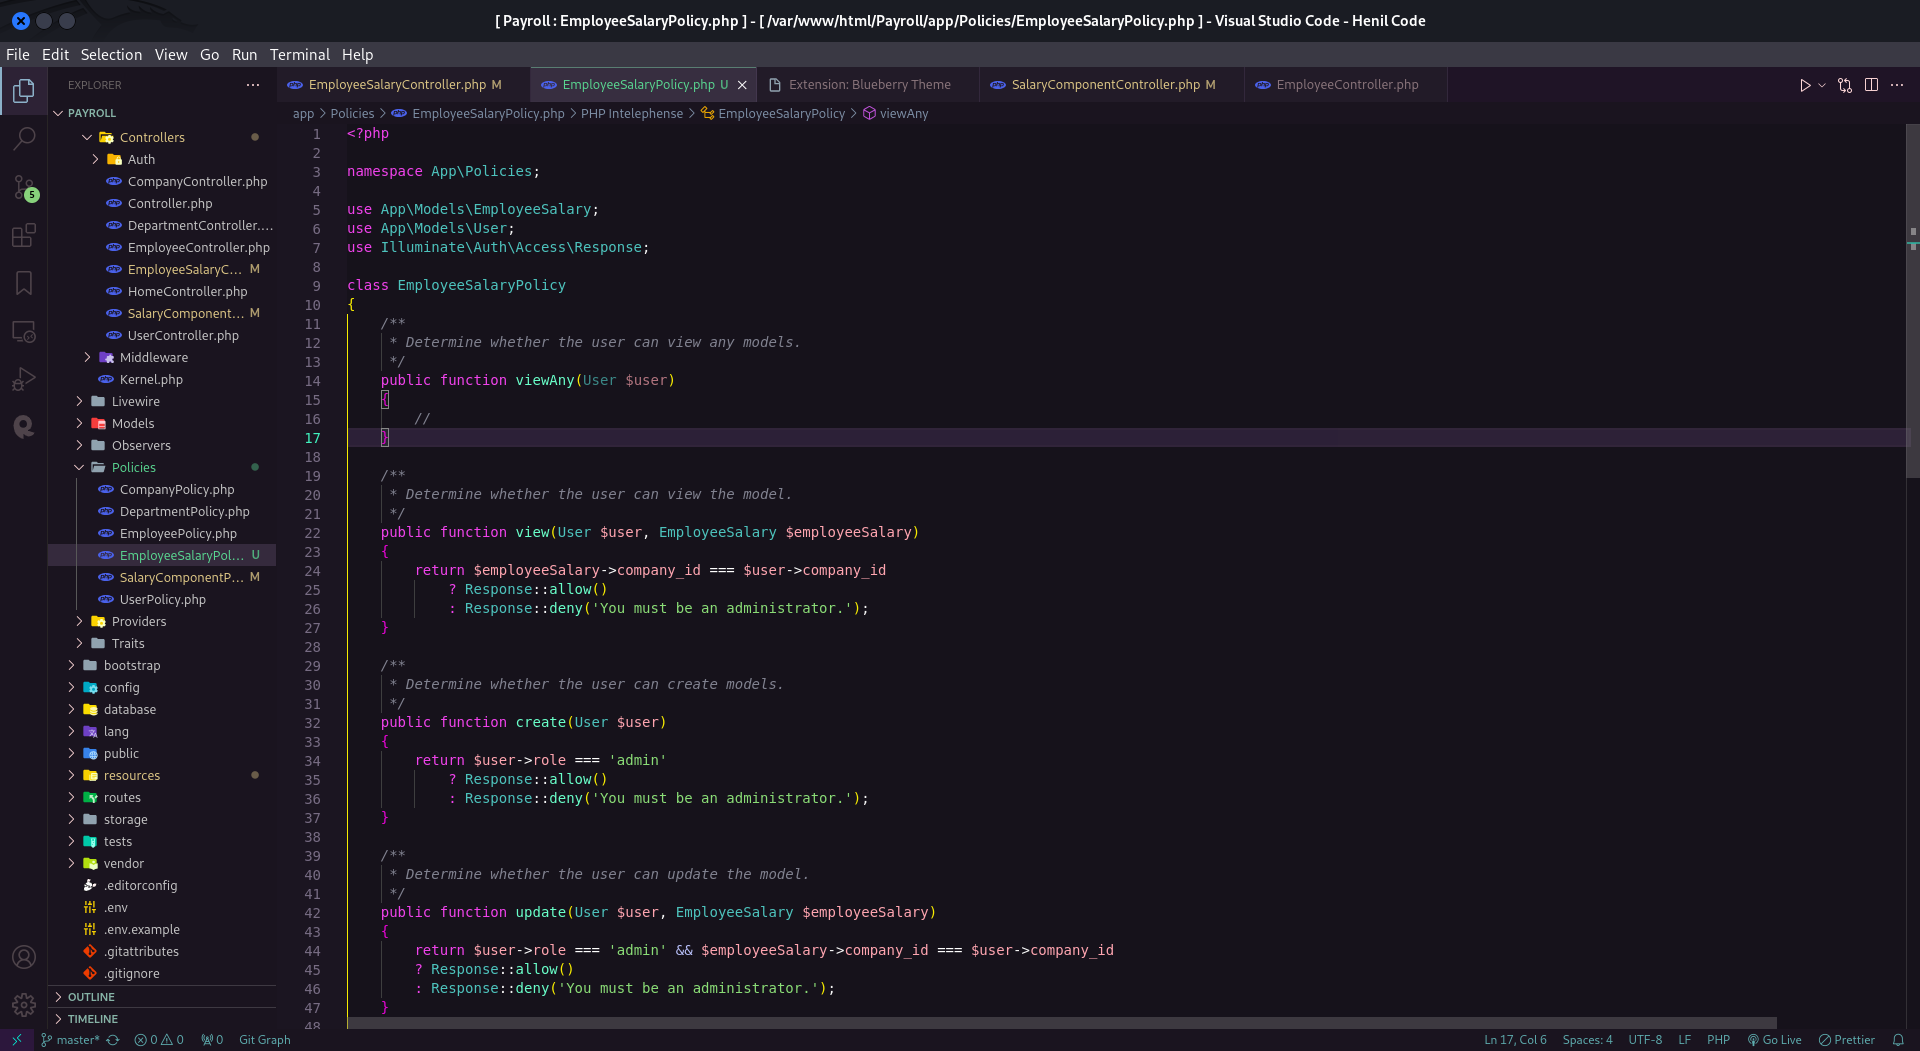
Task: Click UTF-8 encoding selector
Action: 1645,1040
